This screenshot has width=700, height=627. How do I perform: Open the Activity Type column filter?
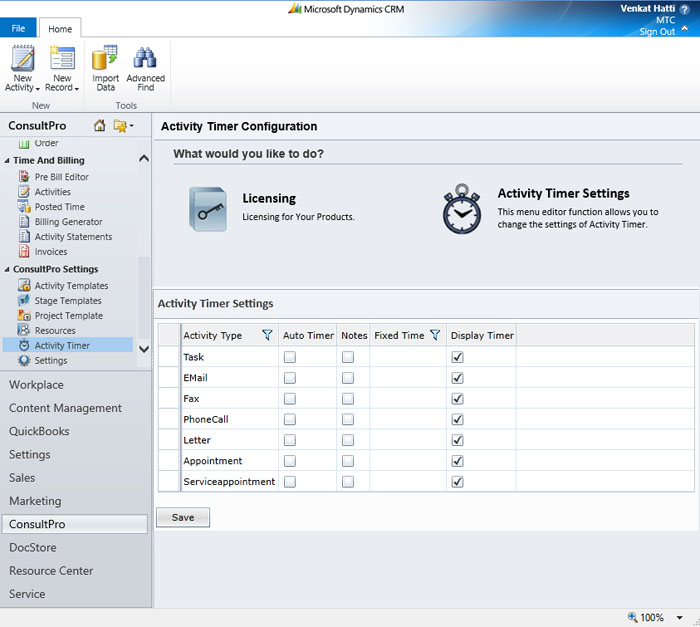point(267,336)
